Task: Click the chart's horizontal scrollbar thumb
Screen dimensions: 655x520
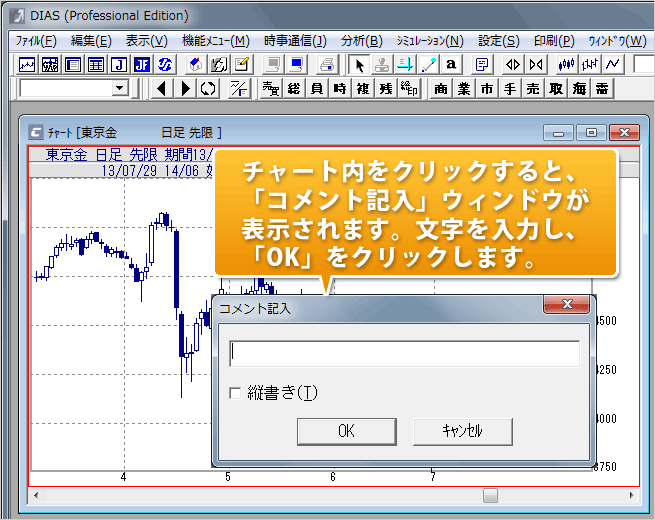Action: pyautogui.click(x=490, y=495)
